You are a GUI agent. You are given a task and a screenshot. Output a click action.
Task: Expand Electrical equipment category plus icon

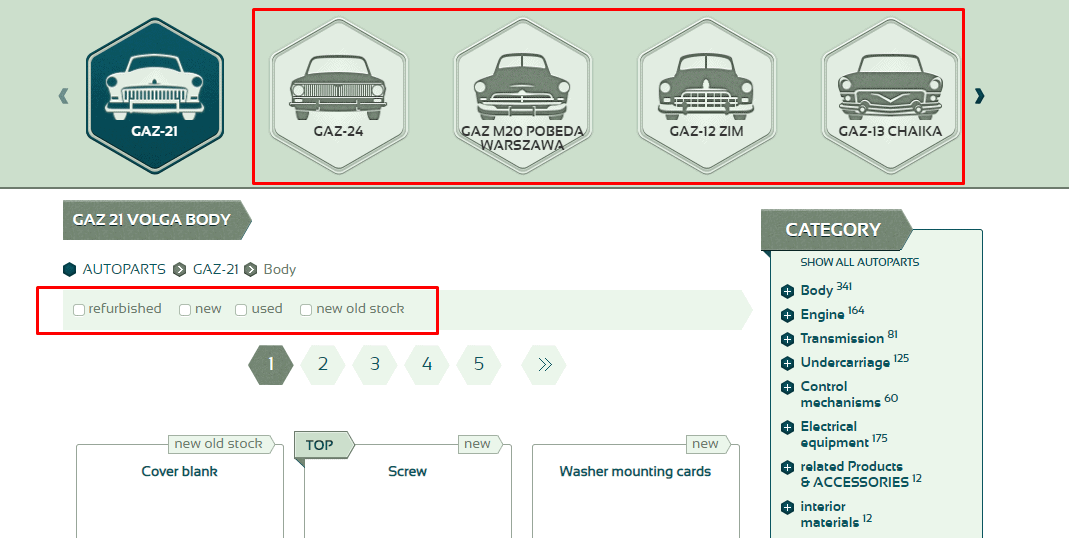[x=787, y=428]
